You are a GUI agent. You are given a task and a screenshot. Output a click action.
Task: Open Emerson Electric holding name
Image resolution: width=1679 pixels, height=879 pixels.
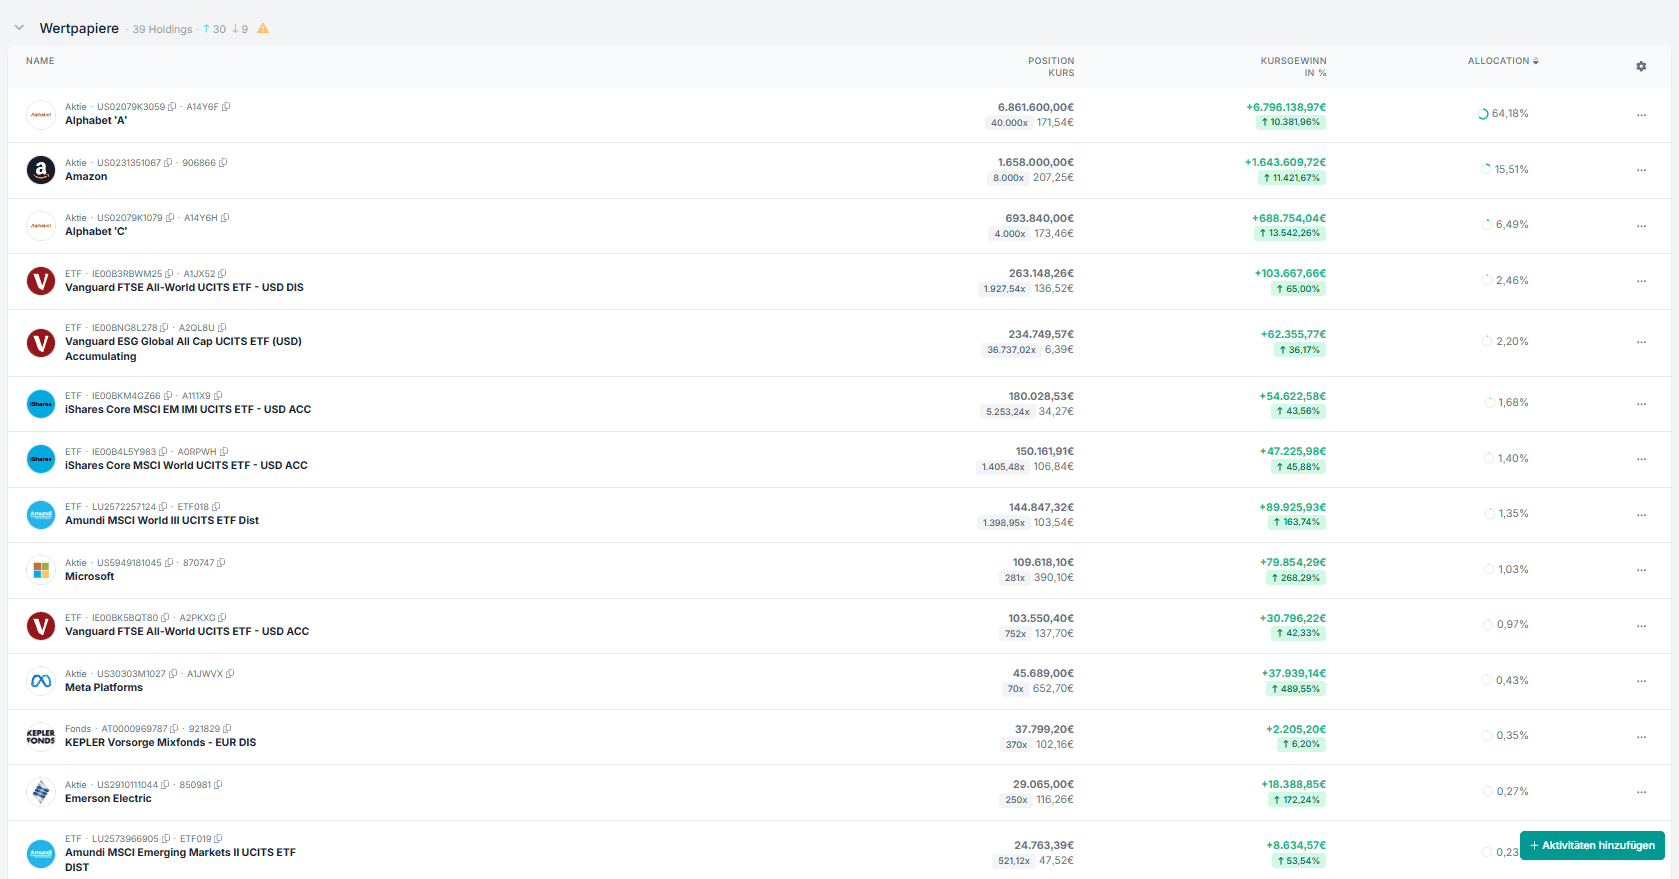point(108,799)
